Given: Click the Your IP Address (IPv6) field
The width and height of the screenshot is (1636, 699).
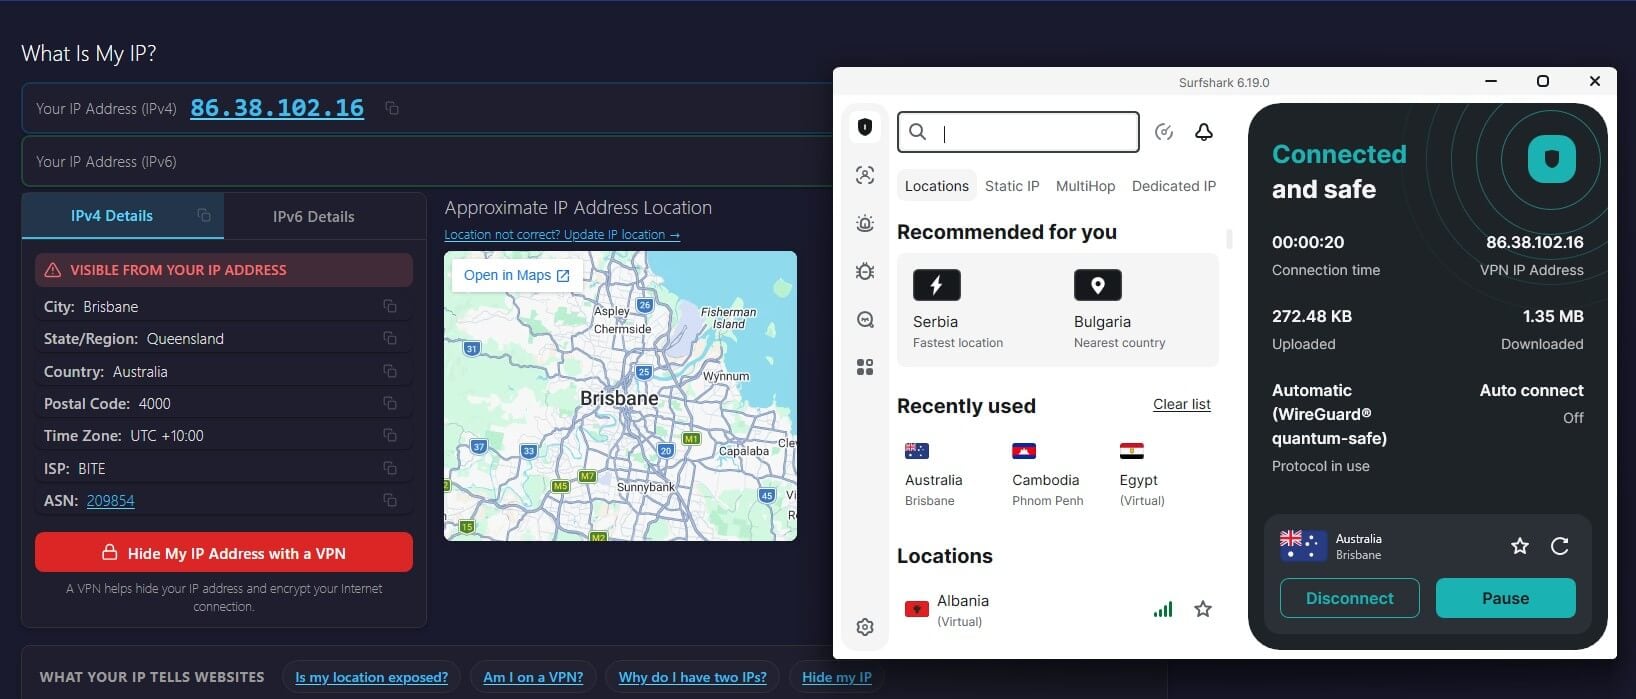Looking at the screenshot, I should click(428, 161).
